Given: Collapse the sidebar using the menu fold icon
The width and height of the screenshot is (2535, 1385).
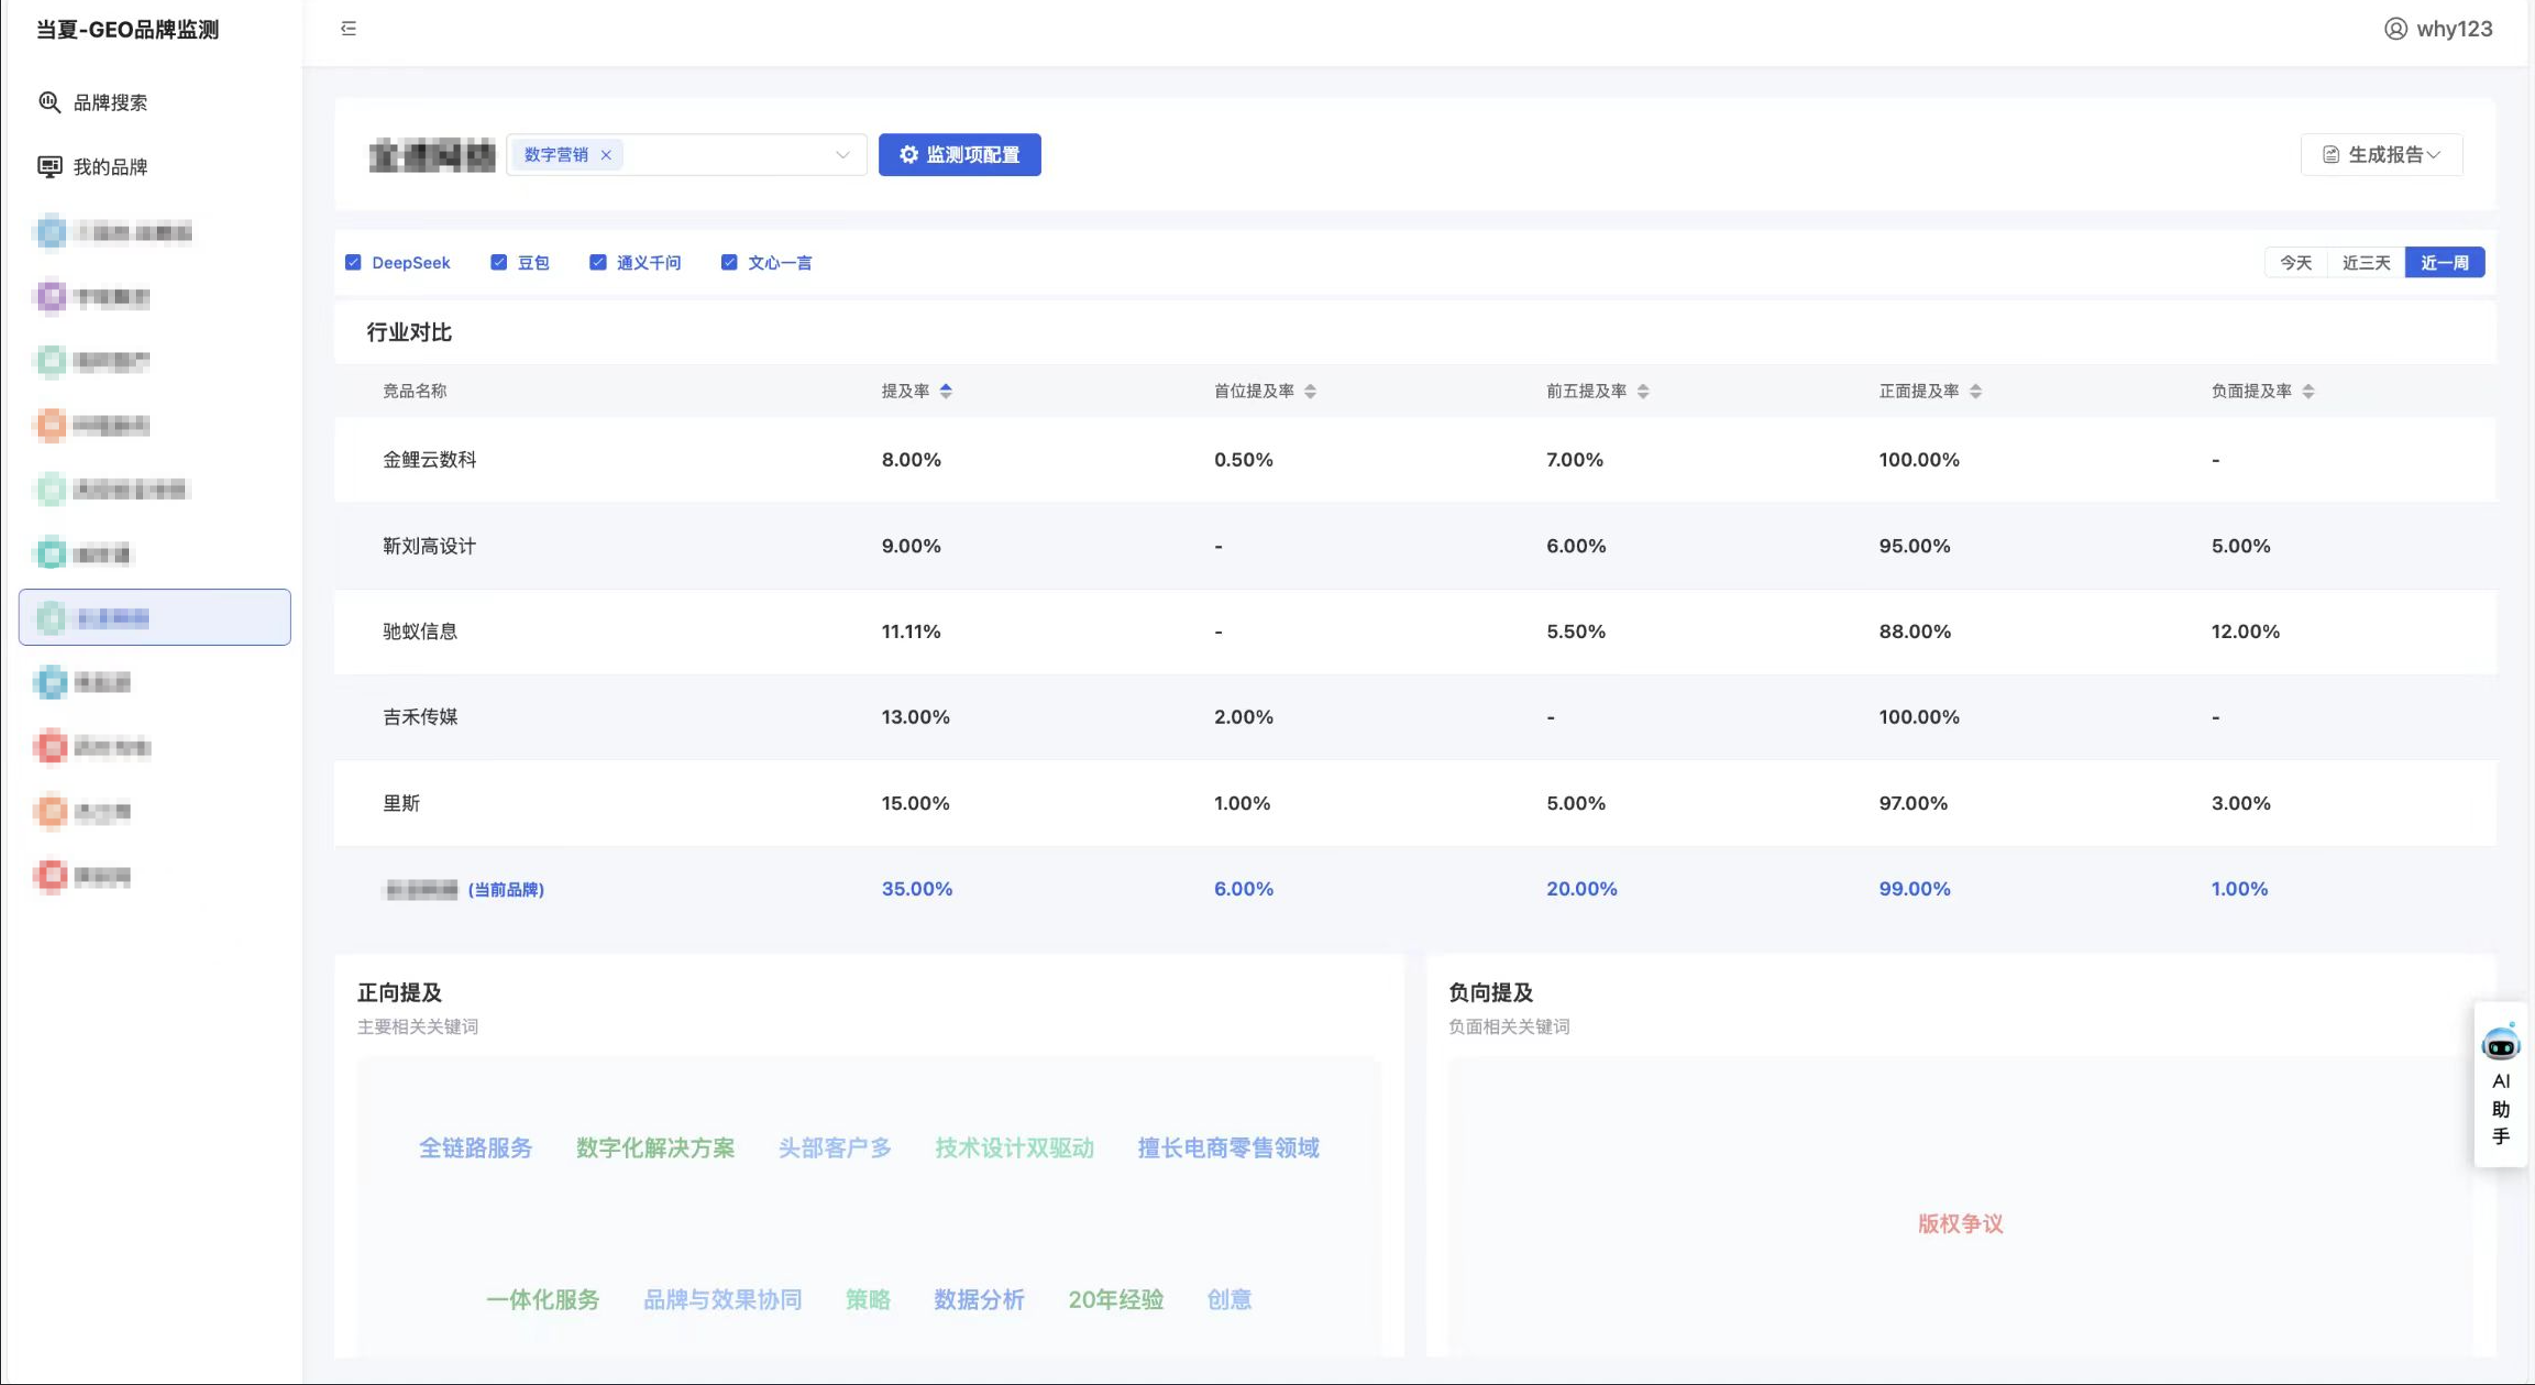Looking at the screenshot, I should [x=348, y=28].
